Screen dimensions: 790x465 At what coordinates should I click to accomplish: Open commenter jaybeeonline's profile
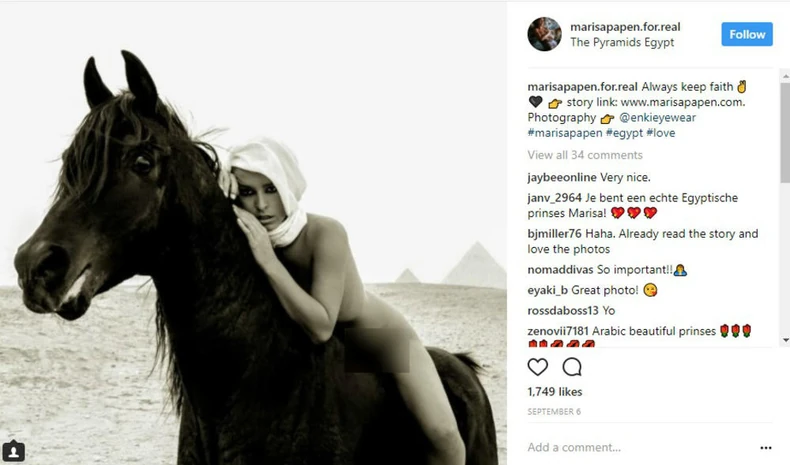click(562, 177)
